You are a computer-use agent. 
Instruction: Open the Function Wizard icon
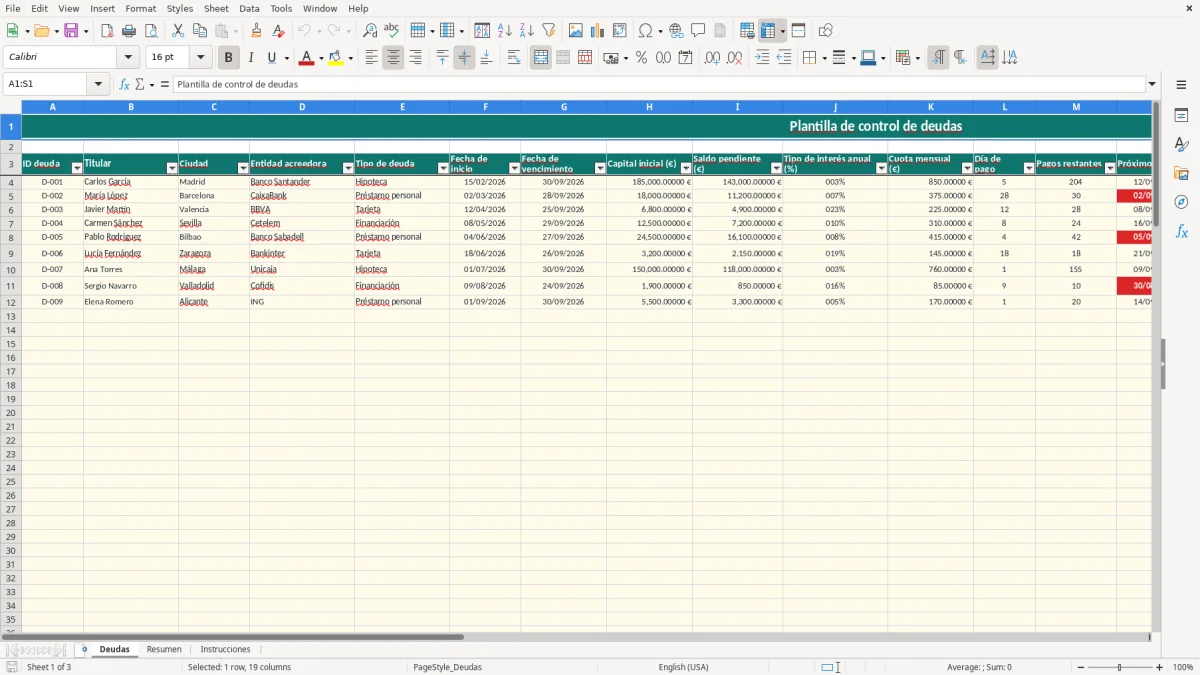[x=125, y=84]
